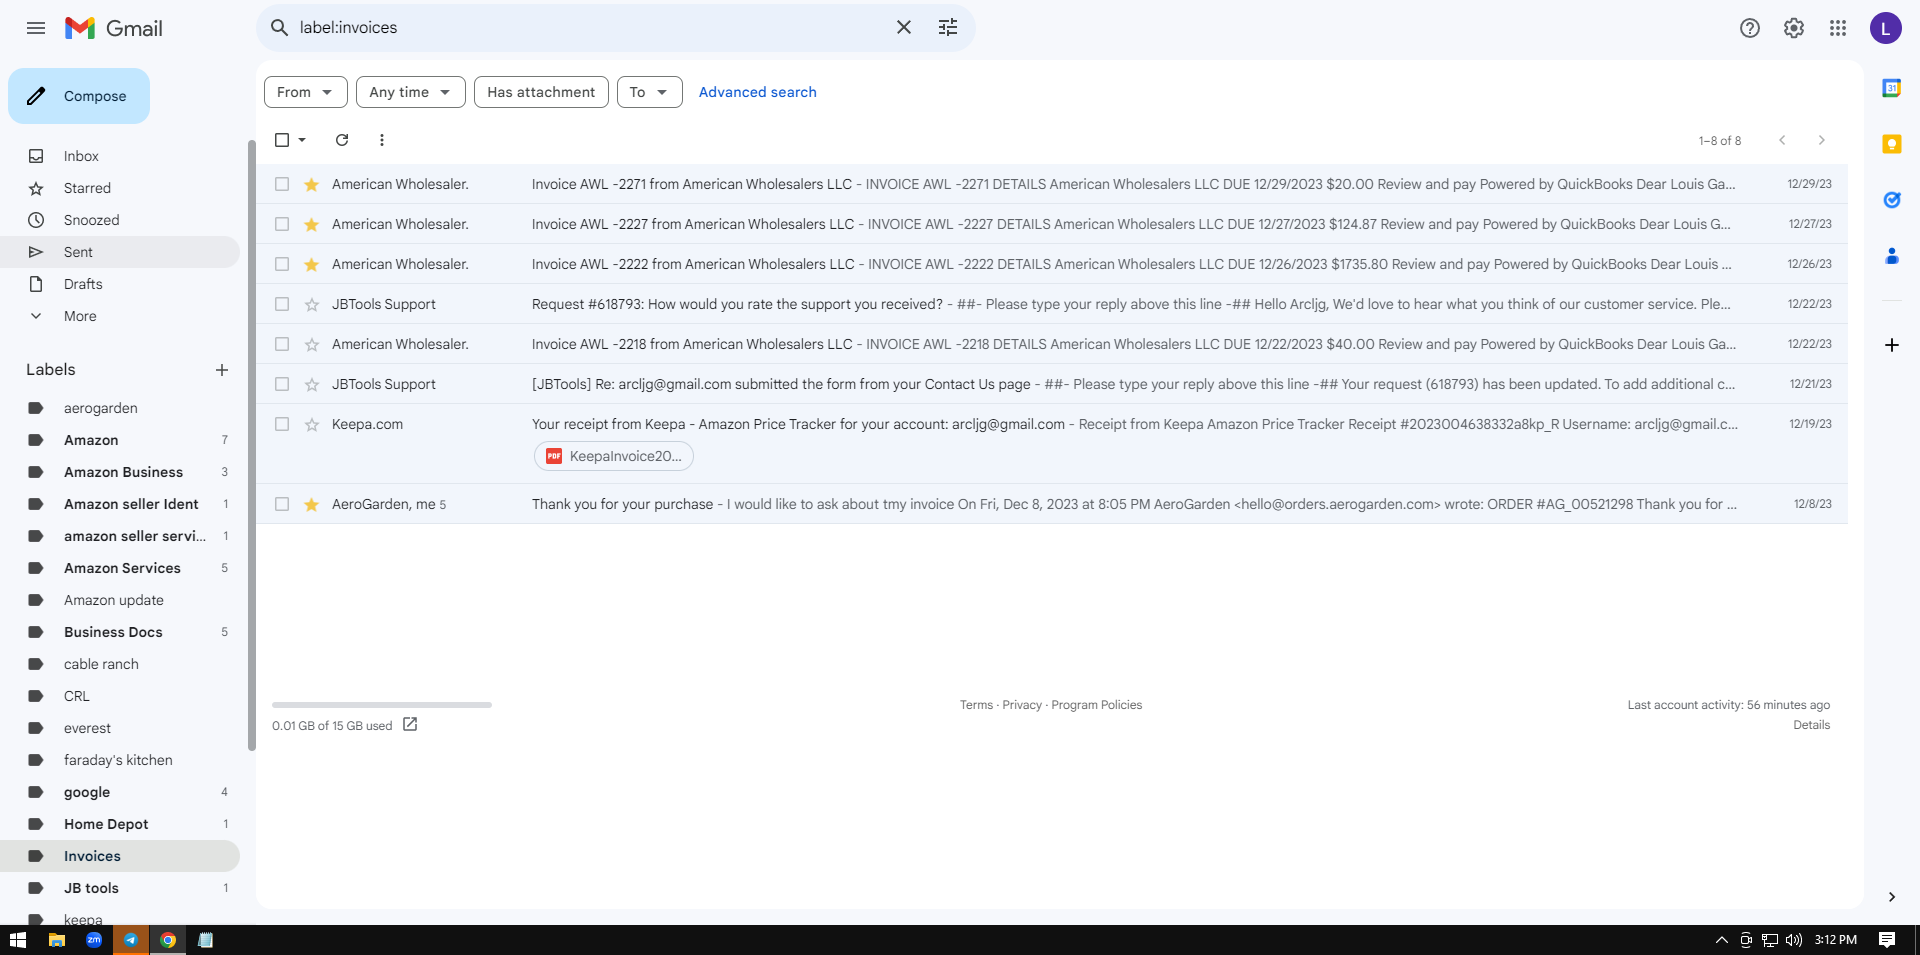The width and height of the screenshot is (1920, 955).
Task: Get add-ons with the plus icon
Action: point(1892,345)
